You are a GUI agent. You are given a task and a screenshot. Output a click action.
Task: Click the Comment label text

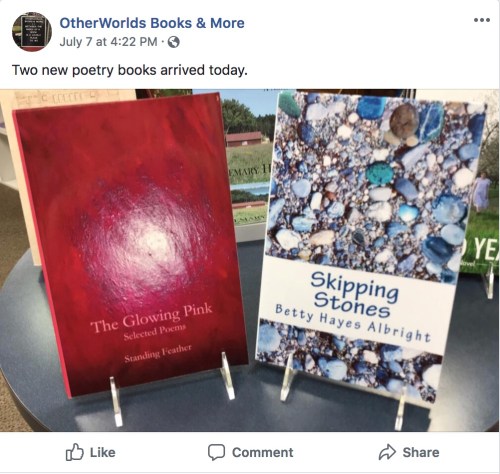pos(263,452)
